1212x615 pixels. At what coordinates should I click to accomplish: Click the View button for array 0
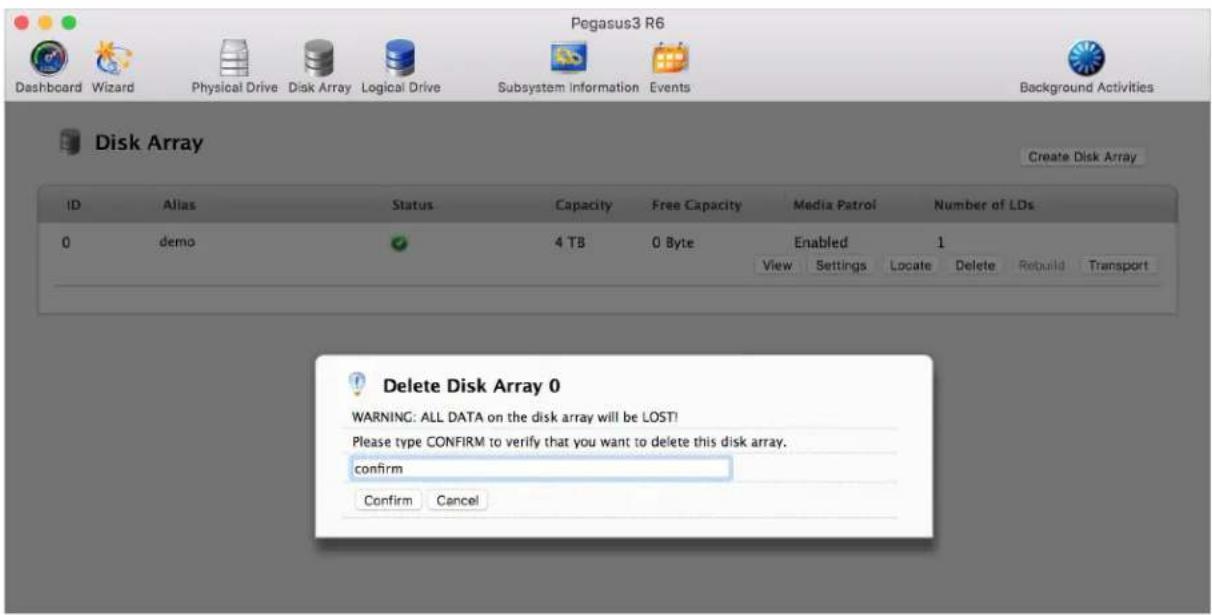pos(776,266)
